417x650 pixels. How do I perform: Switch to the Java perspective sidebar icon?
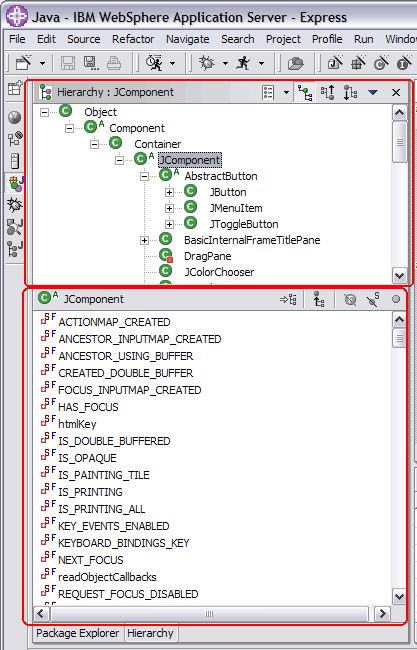point(15,183)
